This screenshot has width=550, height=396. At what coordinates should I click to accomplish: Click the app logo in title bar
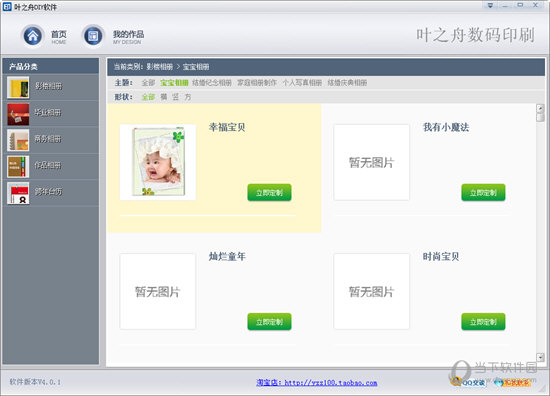click(x=7, y=7)
